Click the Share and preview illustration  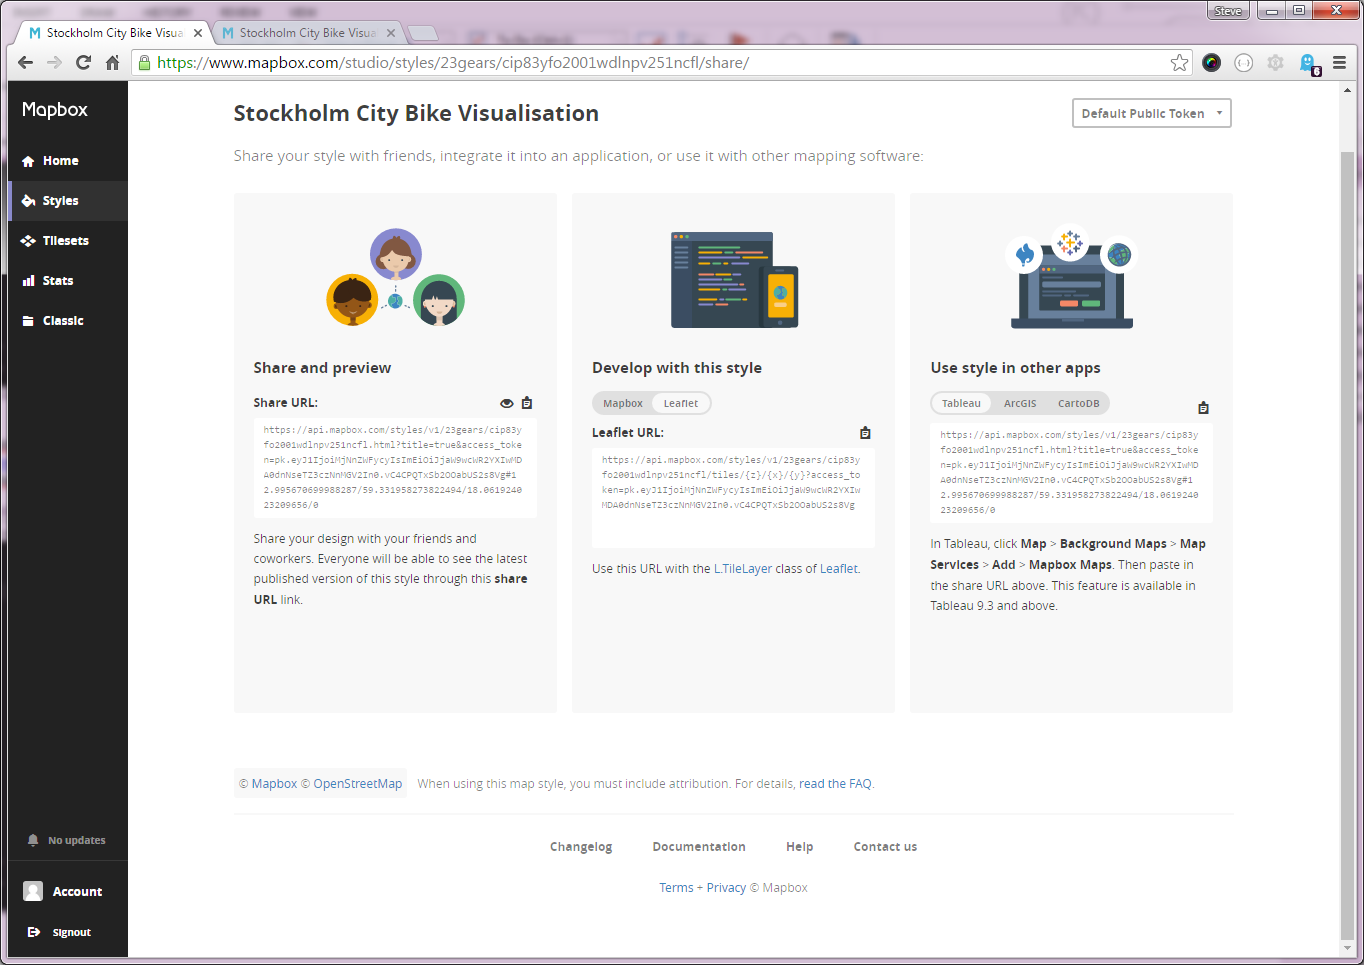[396, 277]
